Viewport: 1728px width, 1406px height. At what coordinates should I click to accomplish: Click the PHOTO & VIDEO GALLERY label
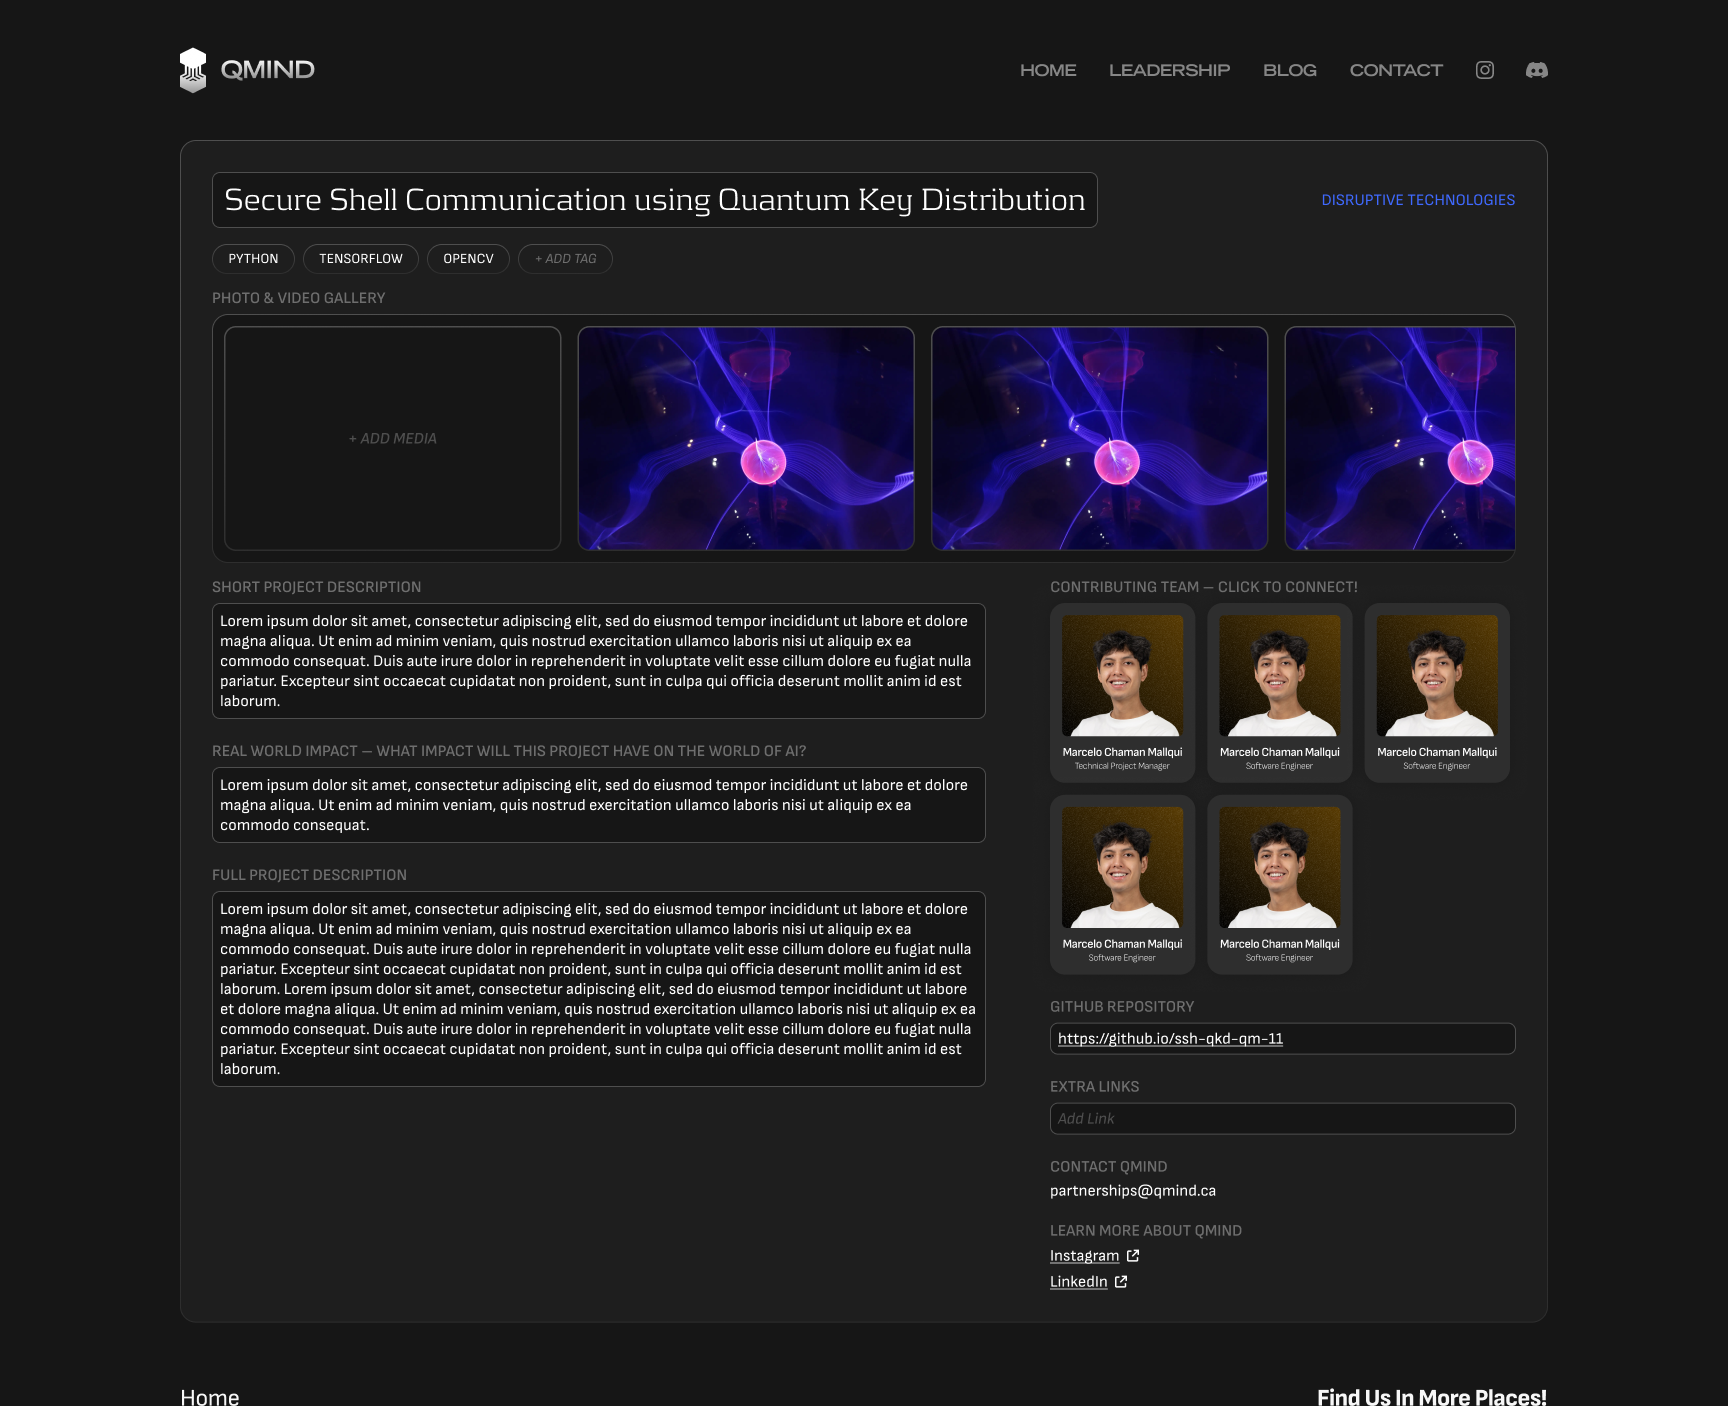tap(298, 298)
